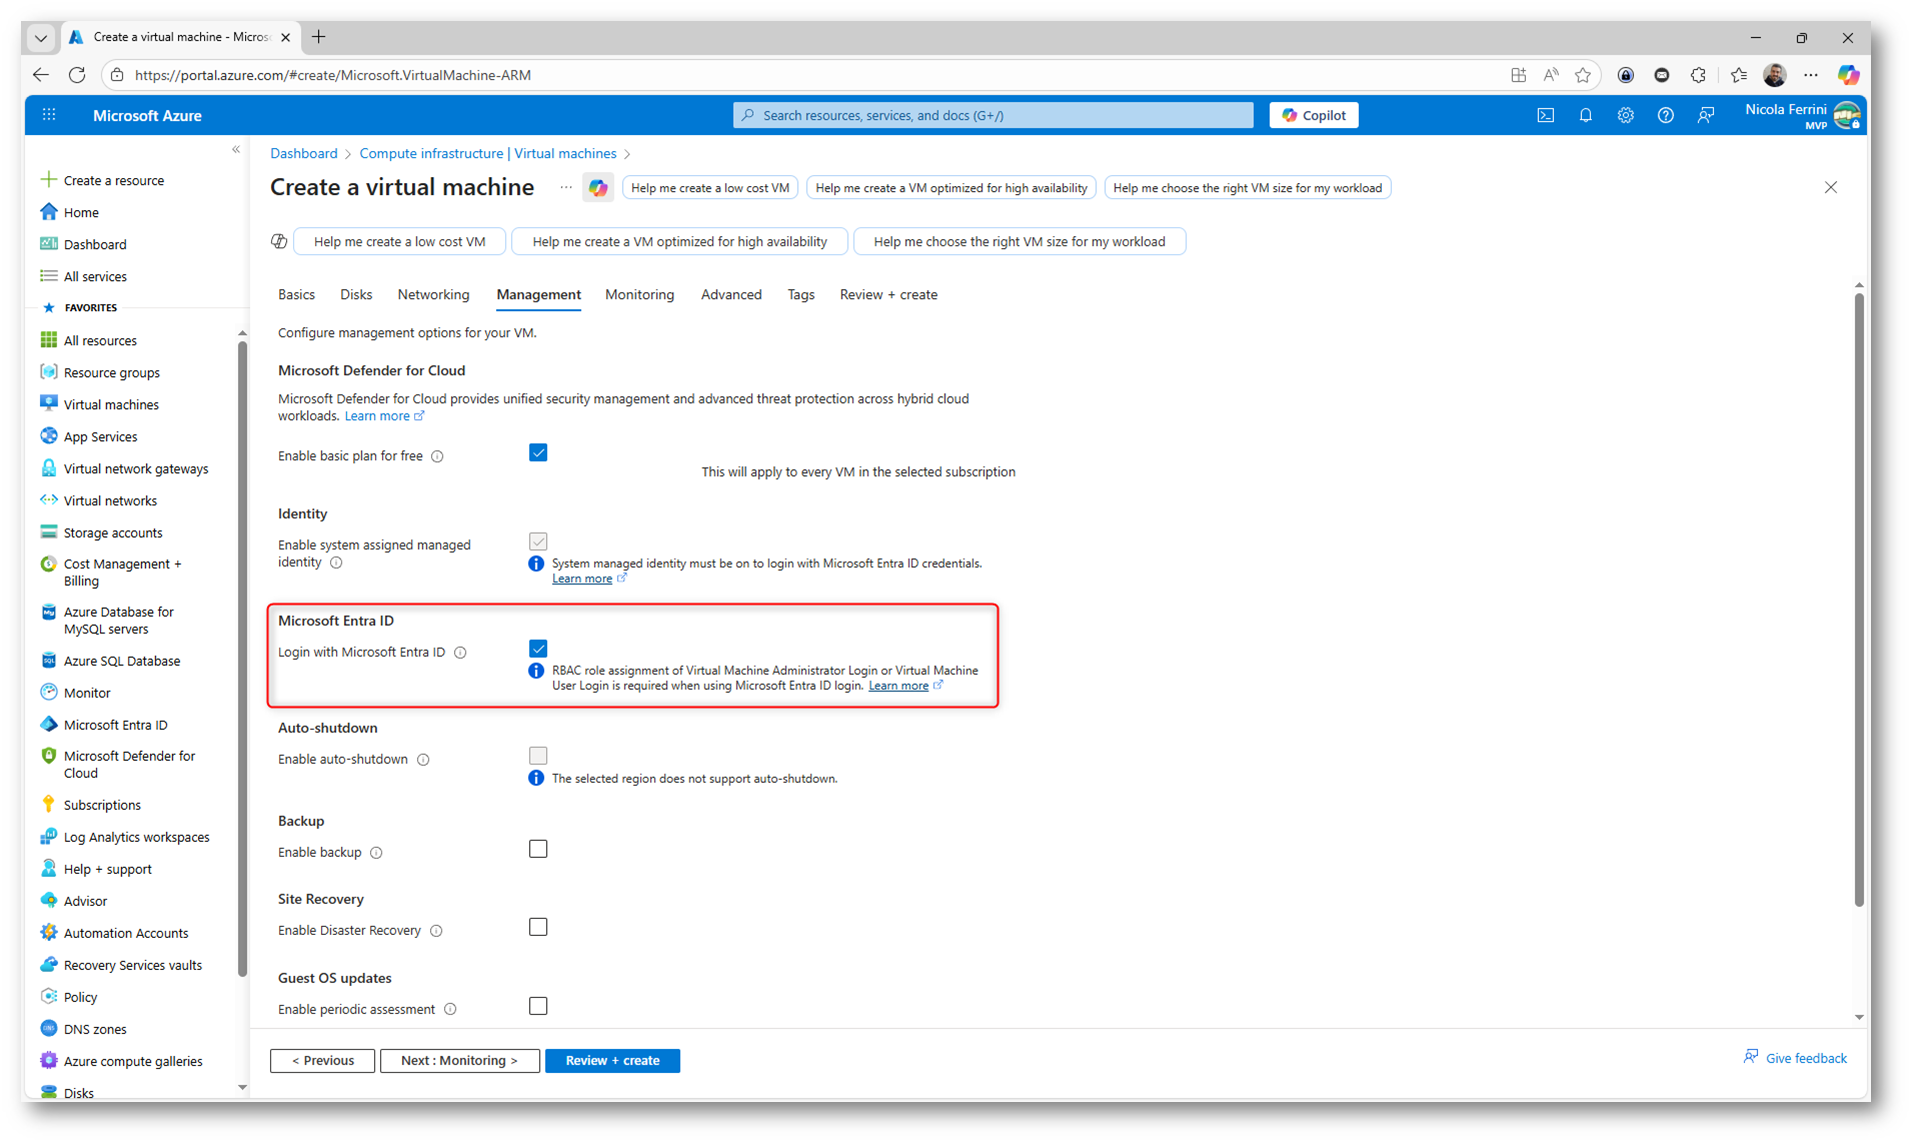Click info icon beside Enable backup
Viewport: 1913px width, 1144px height.
click(x=376, y=853)
